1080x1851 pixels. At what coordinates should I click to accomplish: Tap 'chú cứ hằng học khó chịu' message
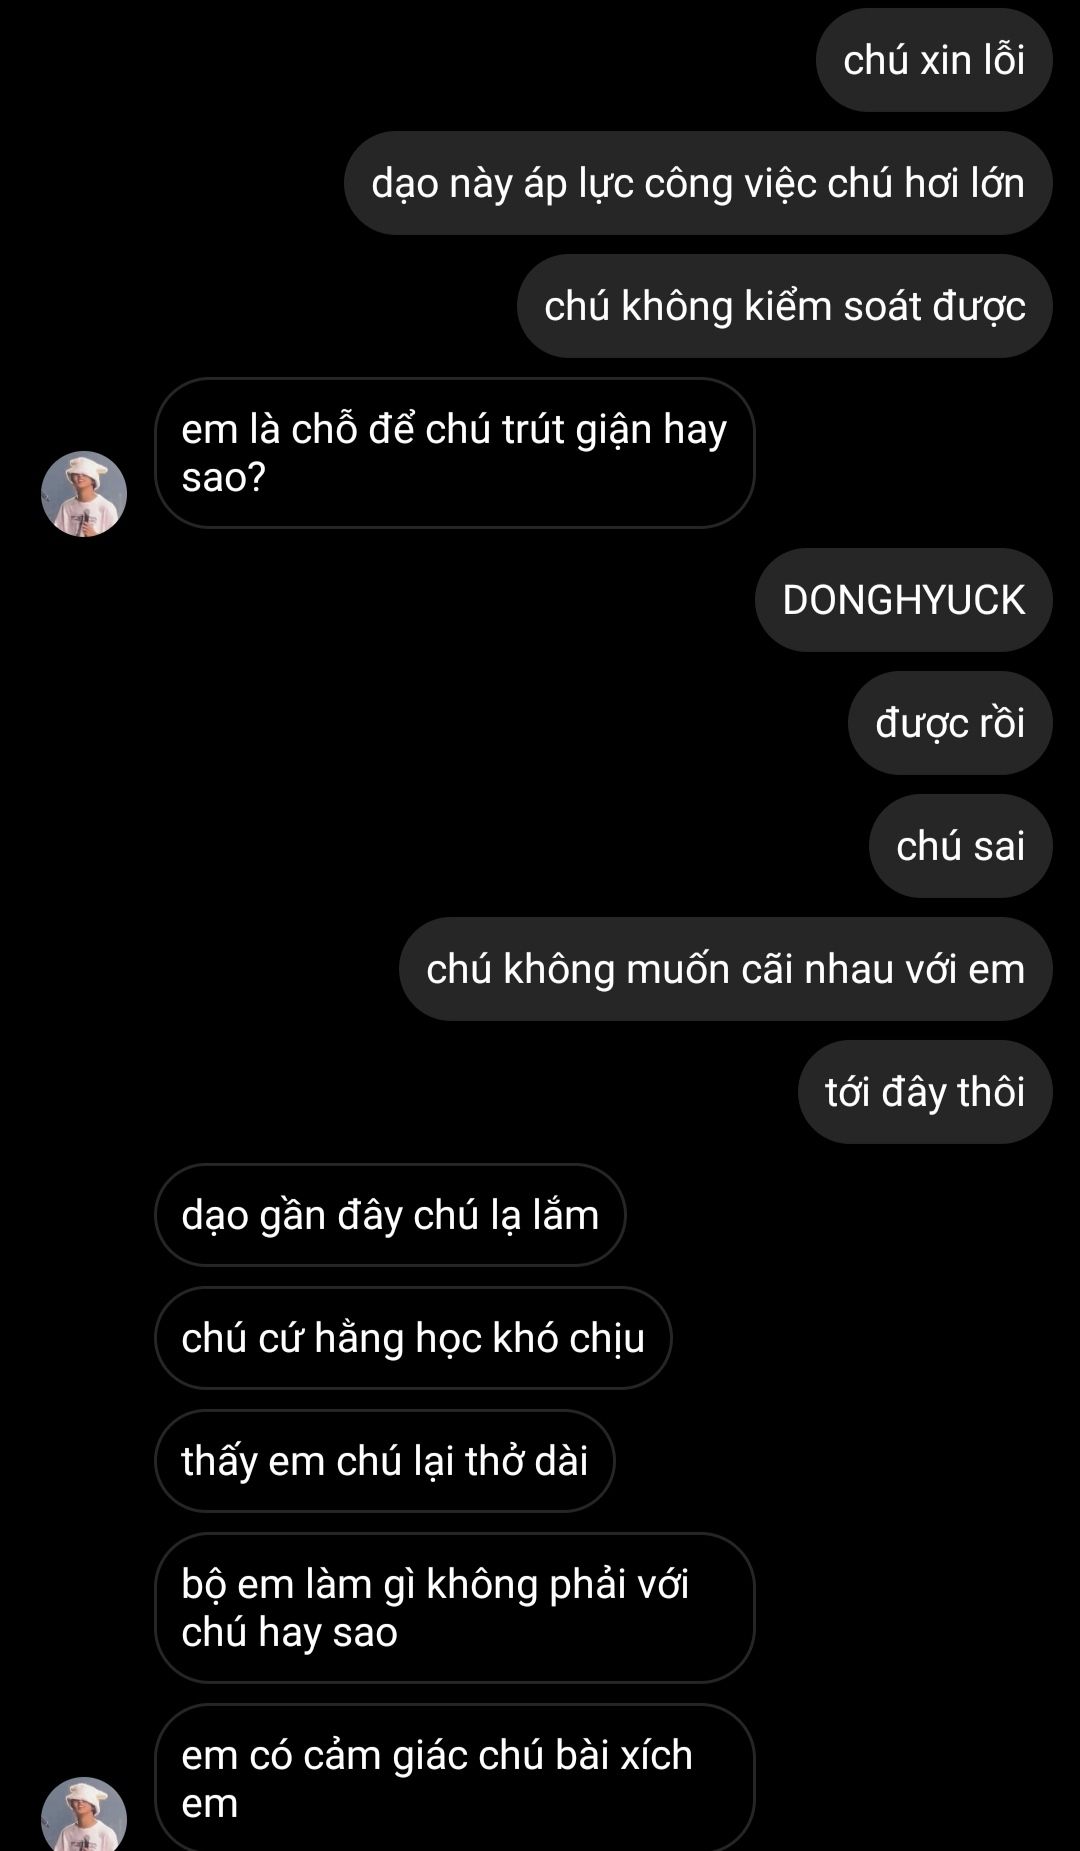(413, 1338)
